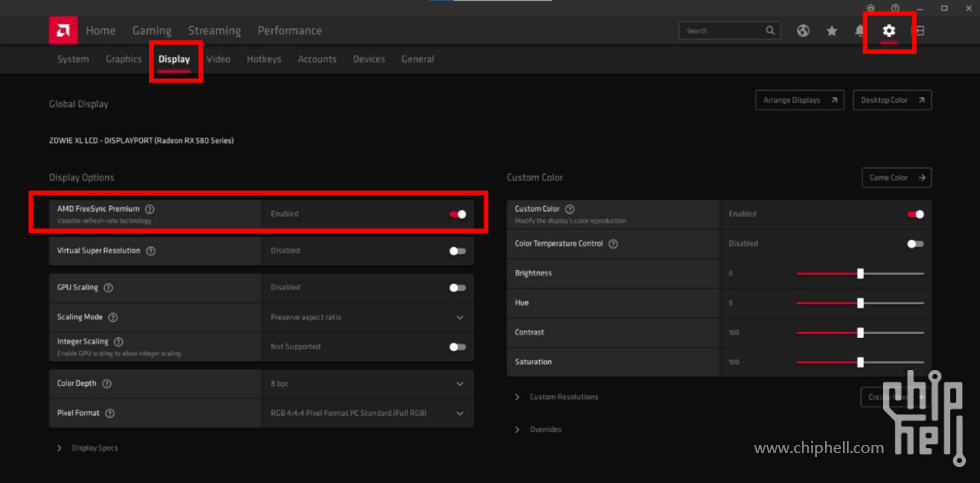The image size is (980, 483).
Task: Disable the AMD FreeSync Premium toggle
Action: coord(457,214)
